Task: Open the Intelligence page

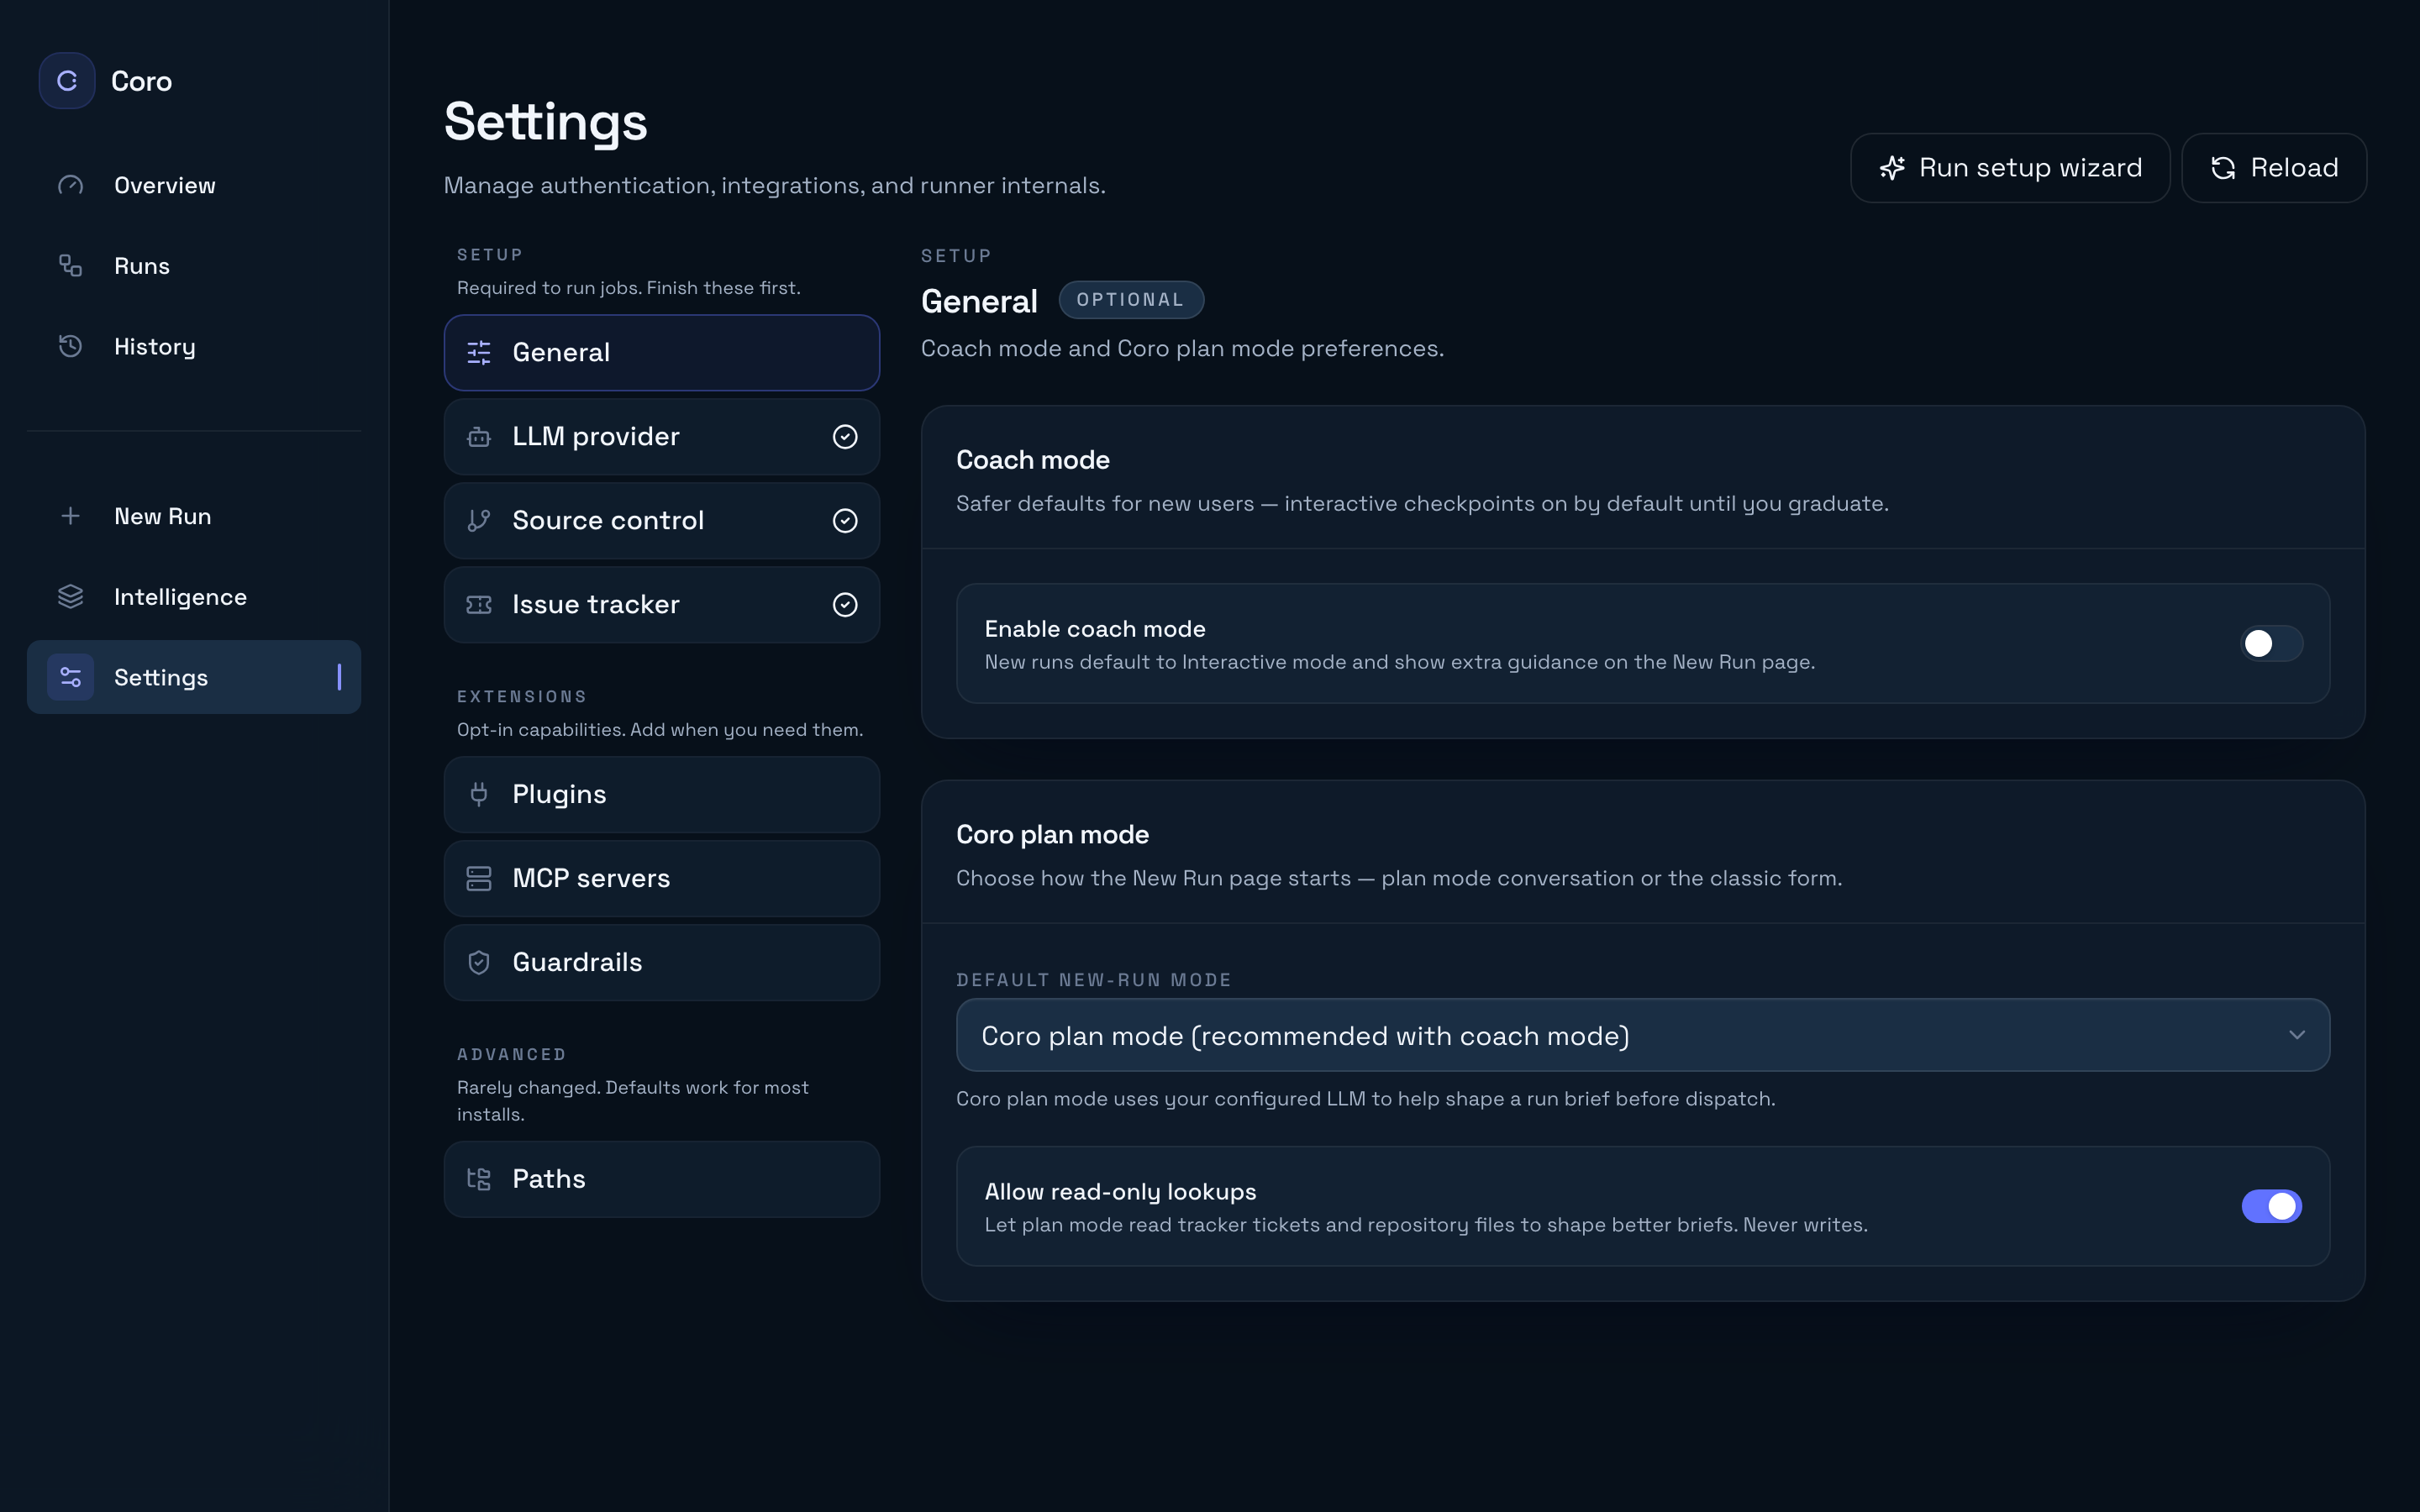Action: [x=194, y=597]
